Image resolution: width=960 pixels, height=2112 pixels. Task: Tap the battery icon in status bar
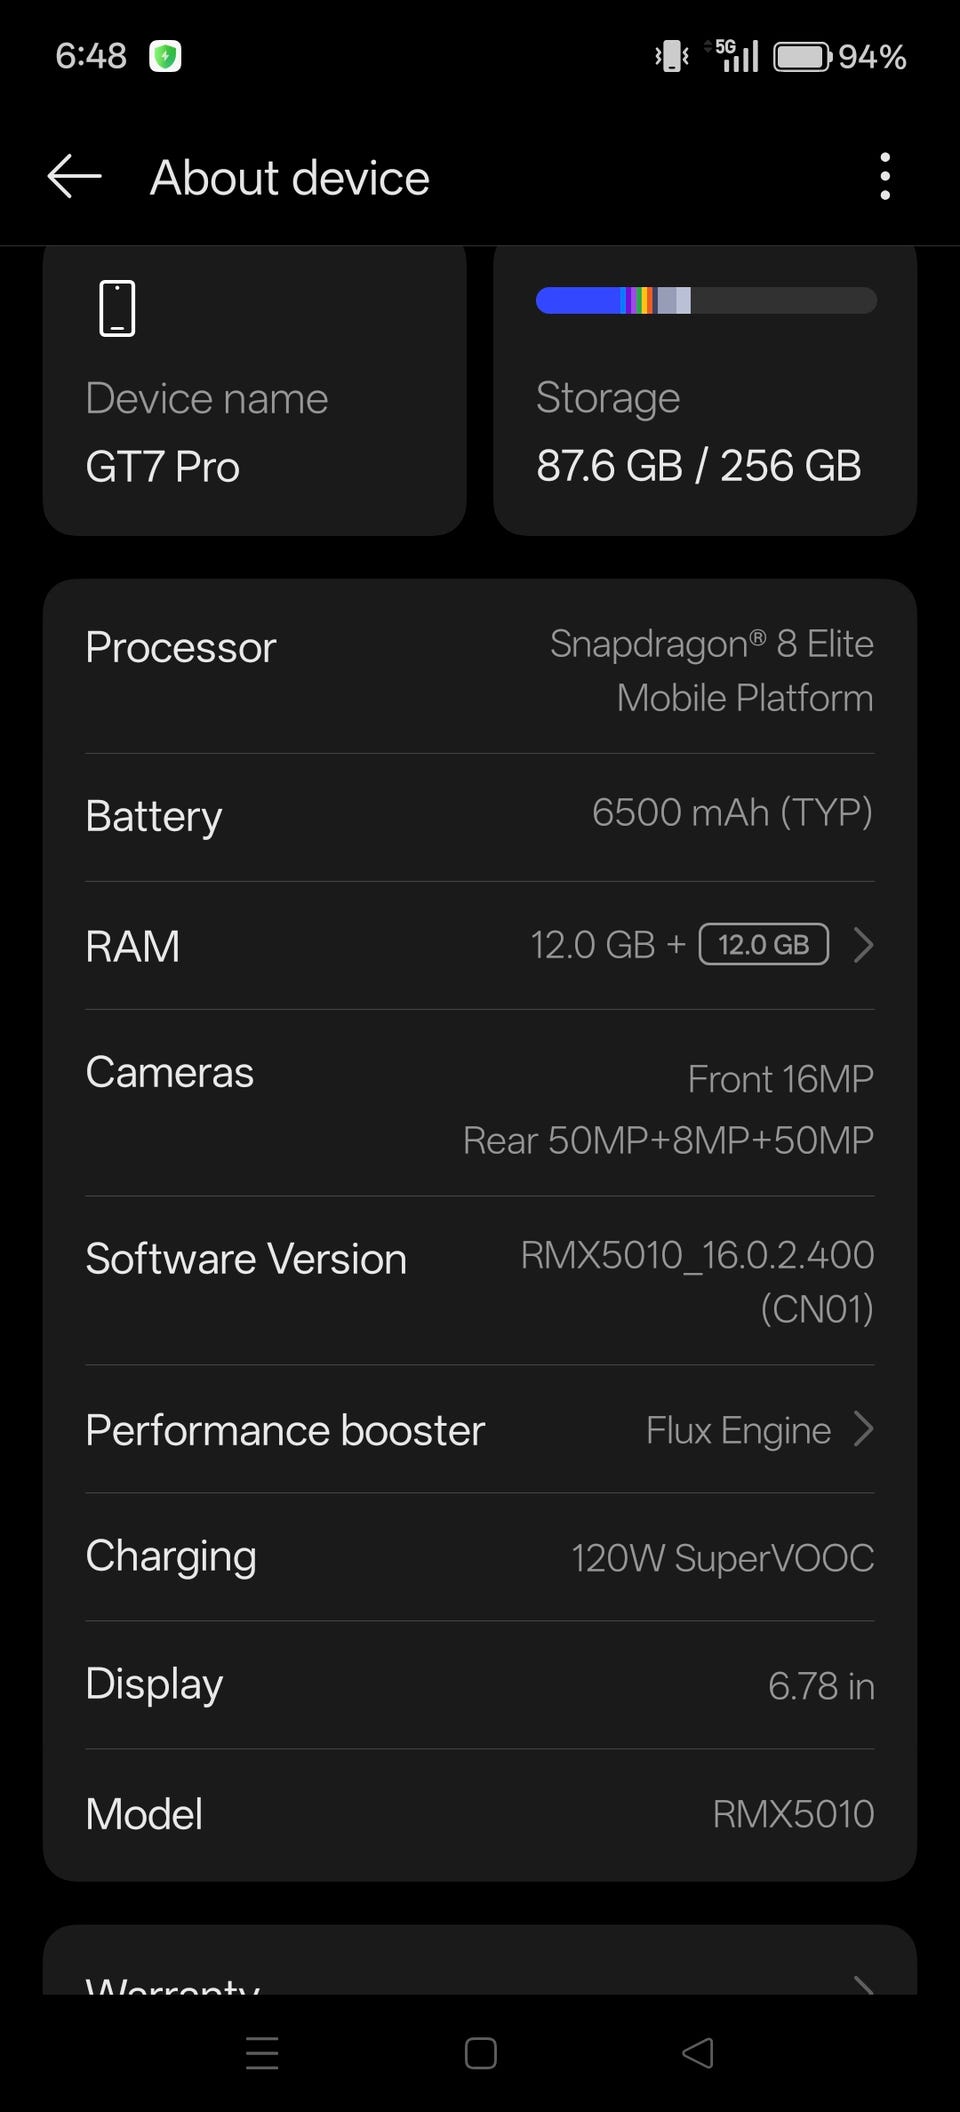(802, 57)
